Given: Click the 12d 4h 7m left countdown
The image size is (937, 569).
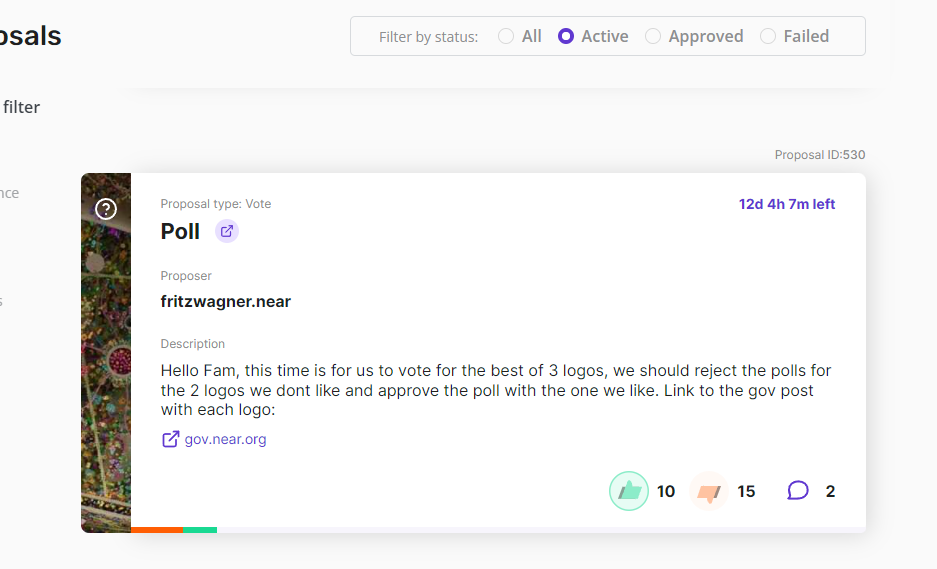Looking at the screenshot, I should tap(787, 204).
